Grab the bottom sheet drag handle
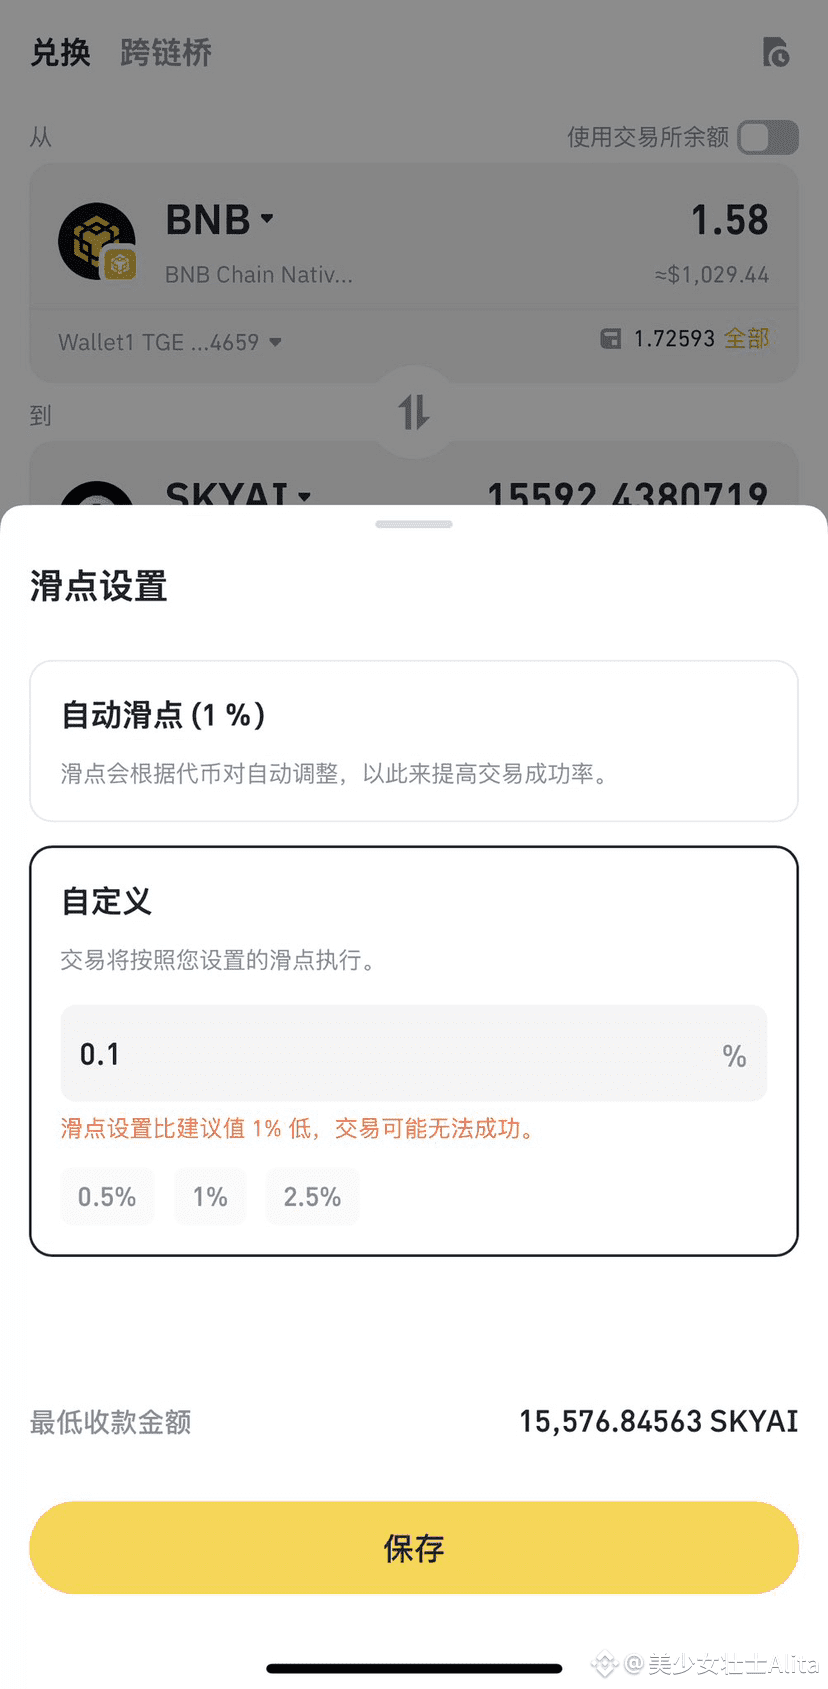828x1689 pixels. coord(414,524)
